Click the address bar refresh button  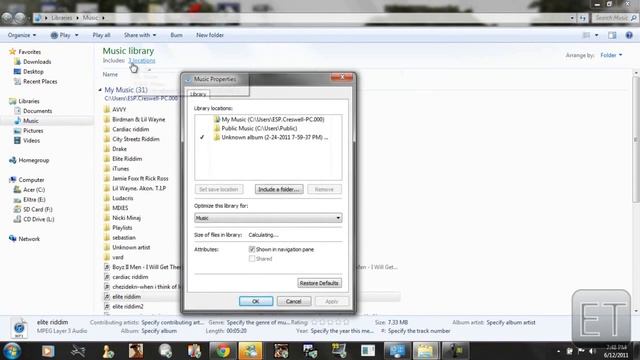(582, 18)
